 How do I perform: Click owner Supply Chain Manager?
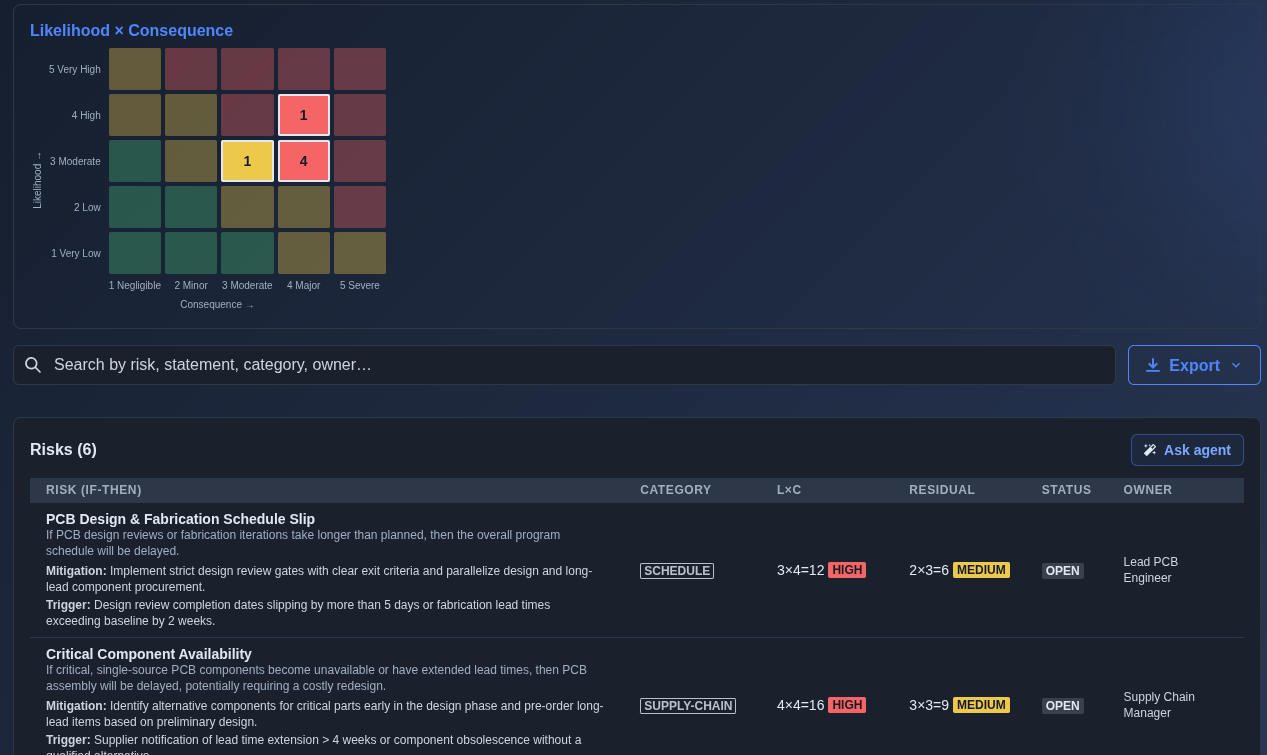(x=1159, y=705)
